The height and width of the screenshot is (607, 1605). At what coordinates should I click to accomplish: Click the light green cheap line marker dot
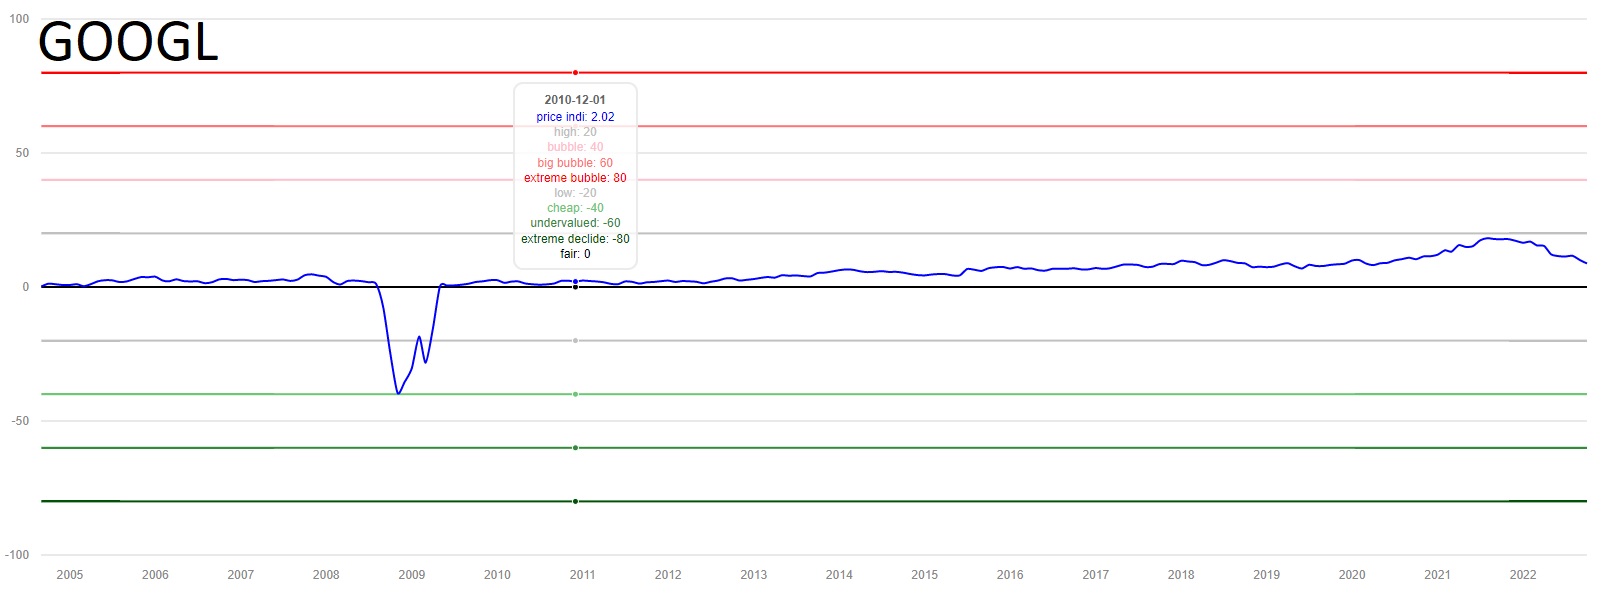coord(575,394)
